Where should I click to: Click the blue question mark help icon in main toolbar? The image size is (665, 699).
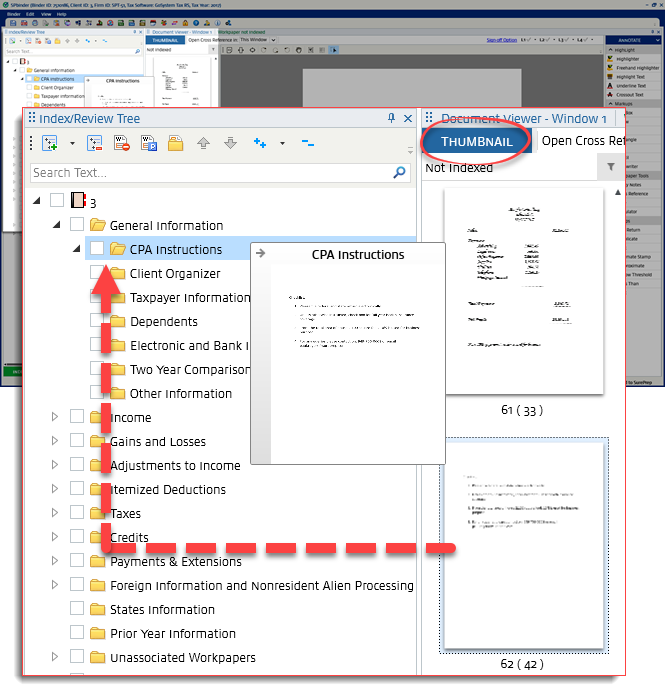tap(197, 23)
